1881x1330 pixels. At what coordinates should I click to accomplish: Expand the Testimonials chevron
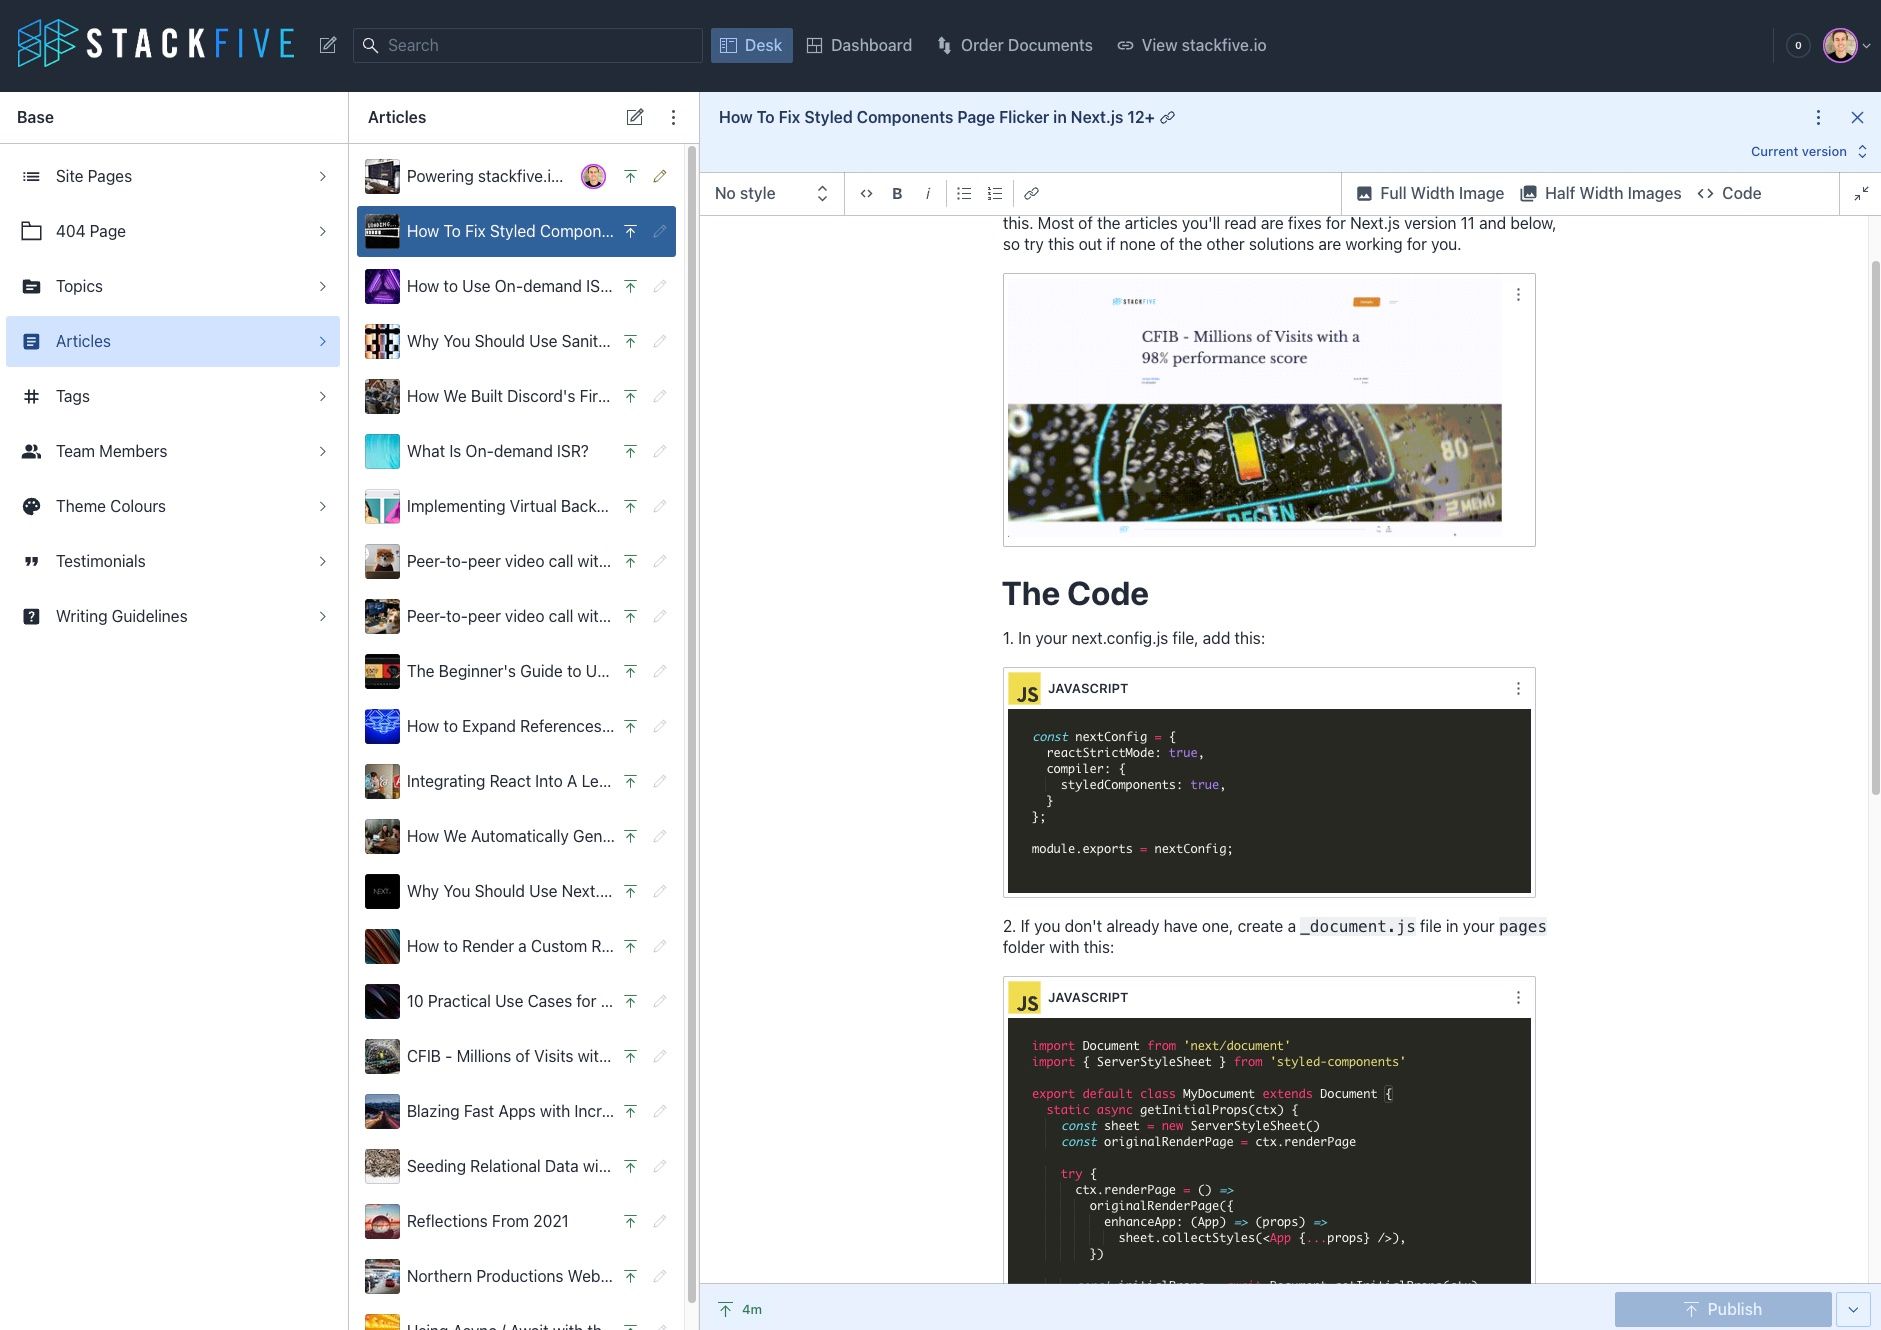tap(322, 561)
